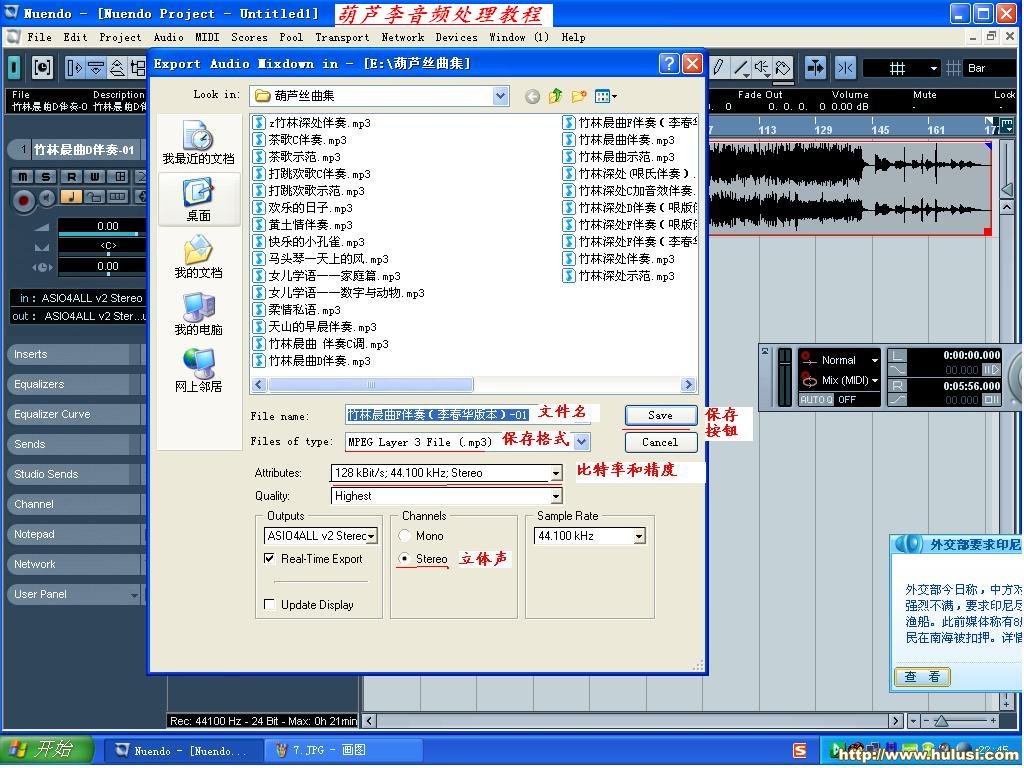Click the Create New Folder icon
The height and width of the screenshot is (768, 1024).
point(579,97)
